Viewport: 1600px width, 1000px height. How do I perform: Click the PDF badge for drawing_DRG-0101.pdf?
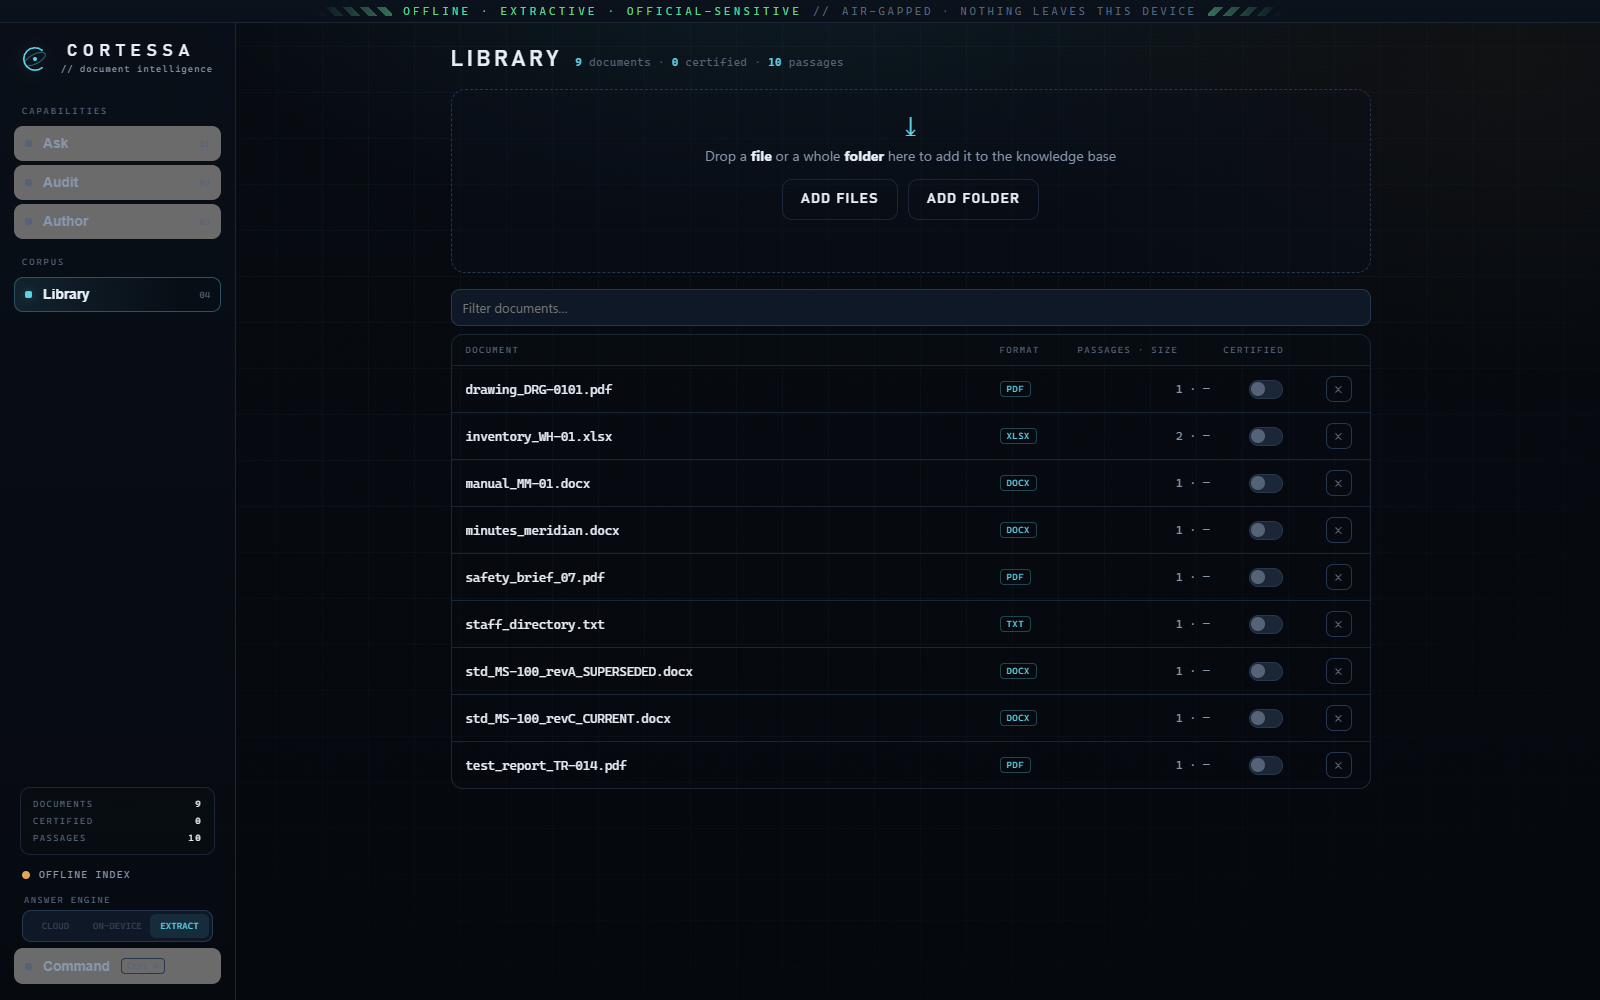pos(1015,389)
